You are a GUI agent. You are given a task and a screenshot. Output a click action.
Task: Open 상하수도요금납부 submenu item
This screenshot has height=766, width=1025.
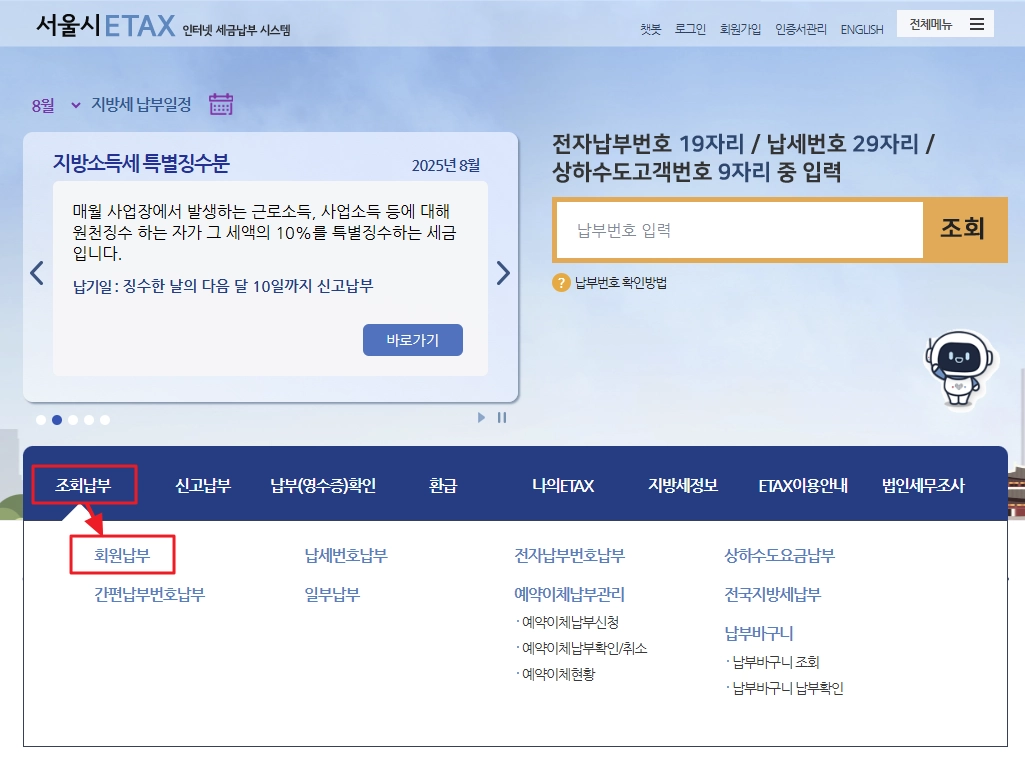coord(779,555)
